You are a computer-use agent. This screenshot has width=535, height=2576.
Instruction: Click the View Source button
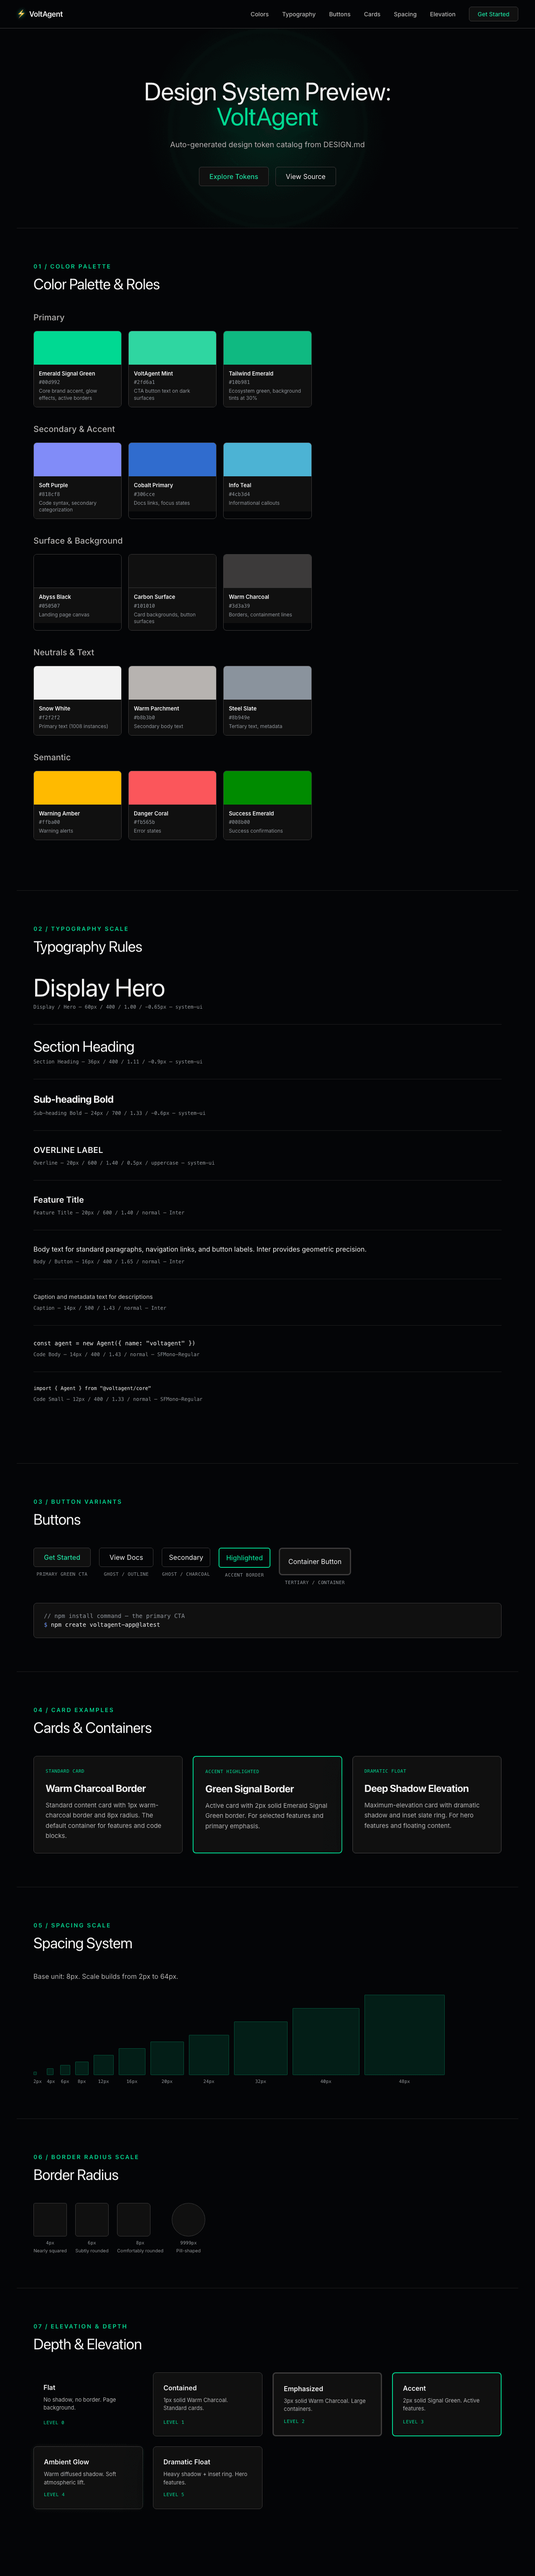click(305, 176)
